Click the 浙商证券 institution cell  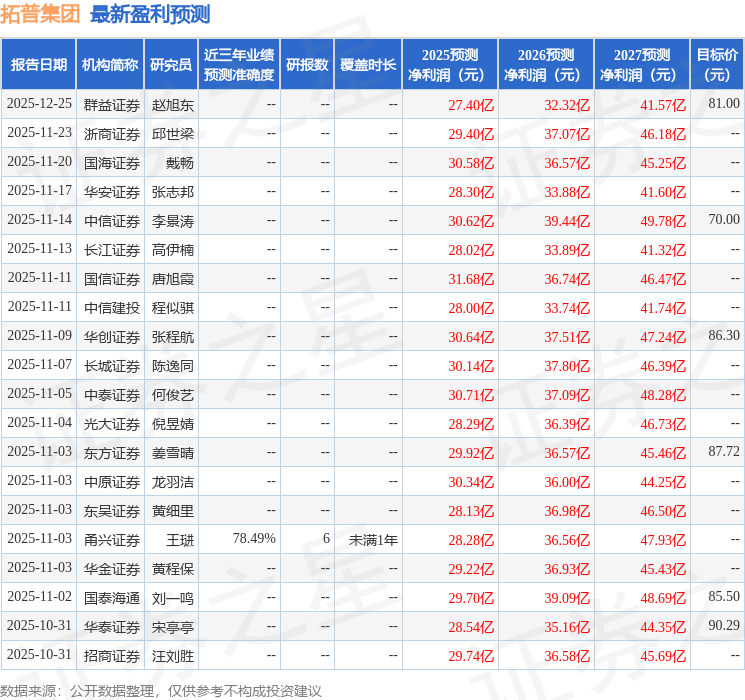(x=112, y=134)
